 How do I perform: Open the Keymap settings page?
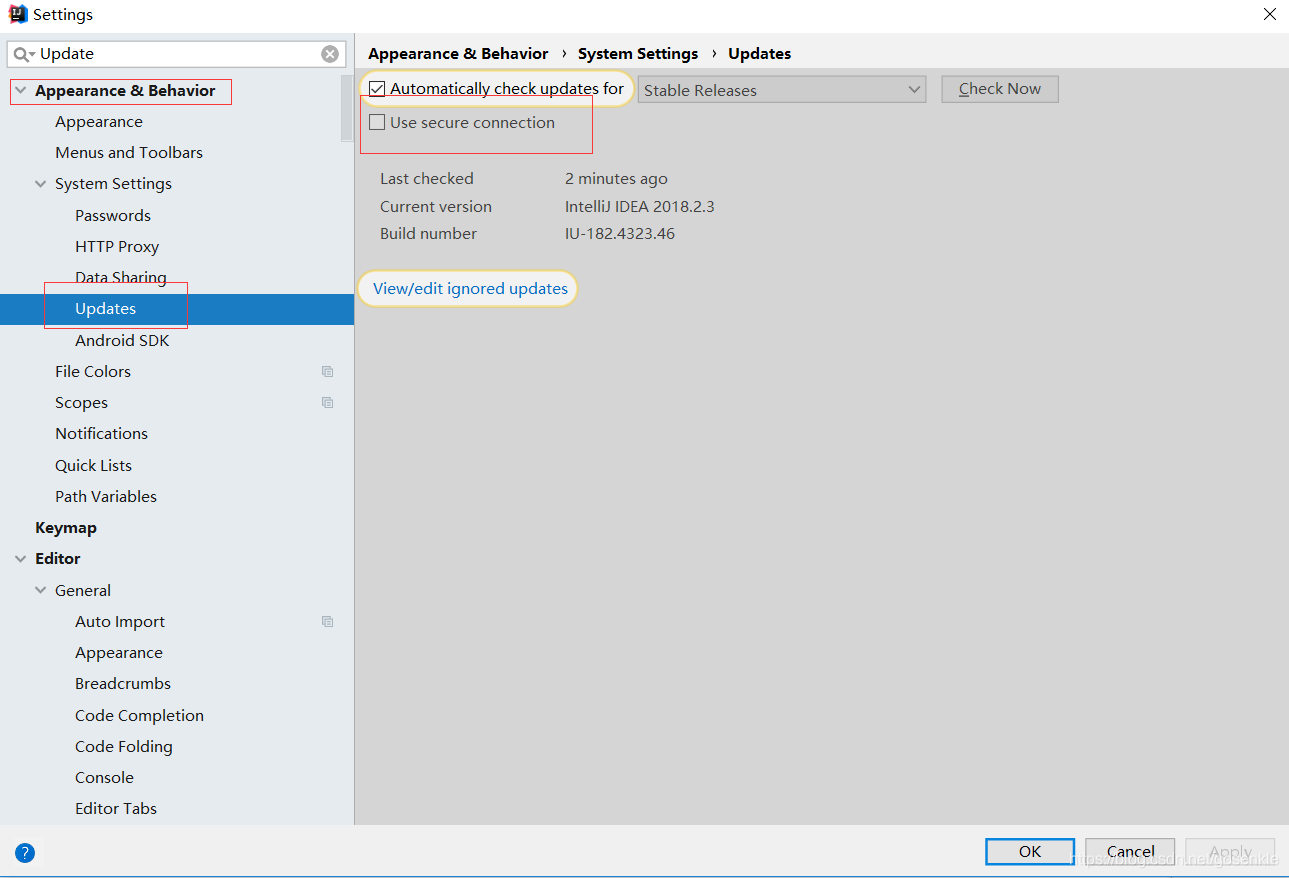[x=66, y=528]
